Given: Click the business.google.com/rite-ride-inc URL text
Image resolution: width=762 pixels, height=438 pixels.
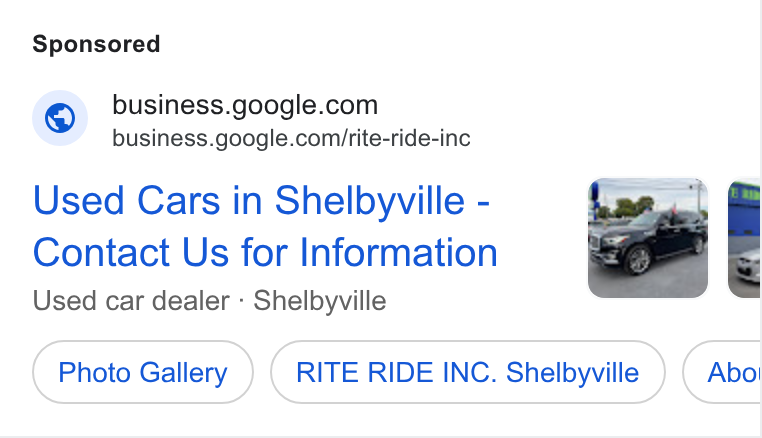Looking at the screenshot, I should point(291,138).
